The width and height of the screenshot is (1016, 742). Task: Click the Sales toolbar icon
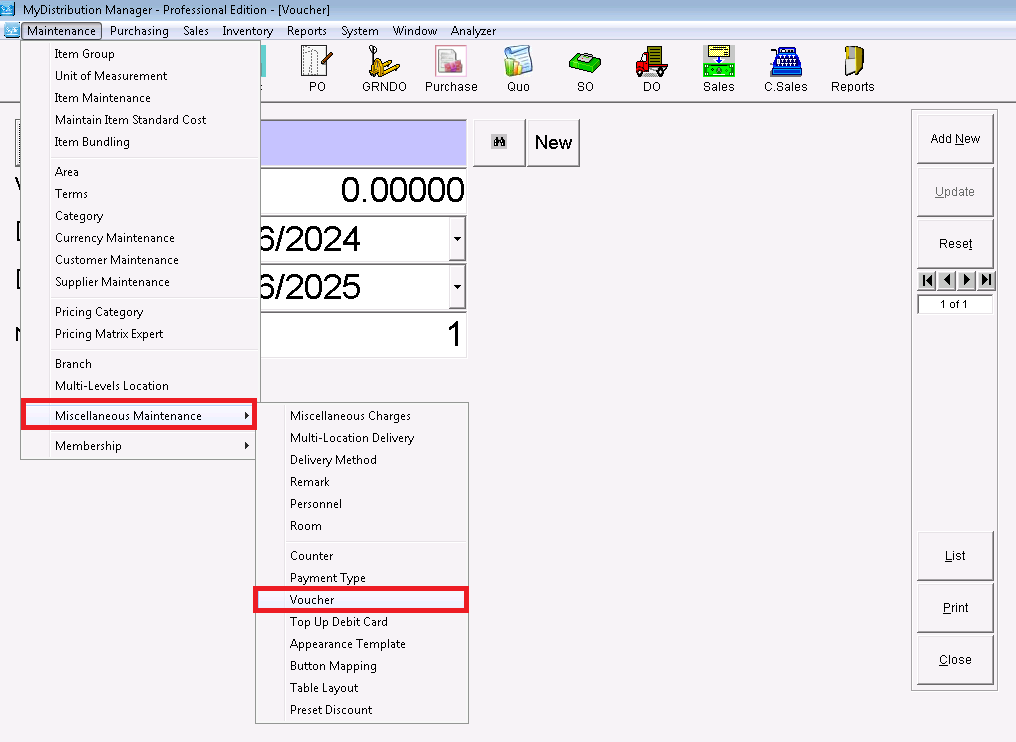[718, 69]
